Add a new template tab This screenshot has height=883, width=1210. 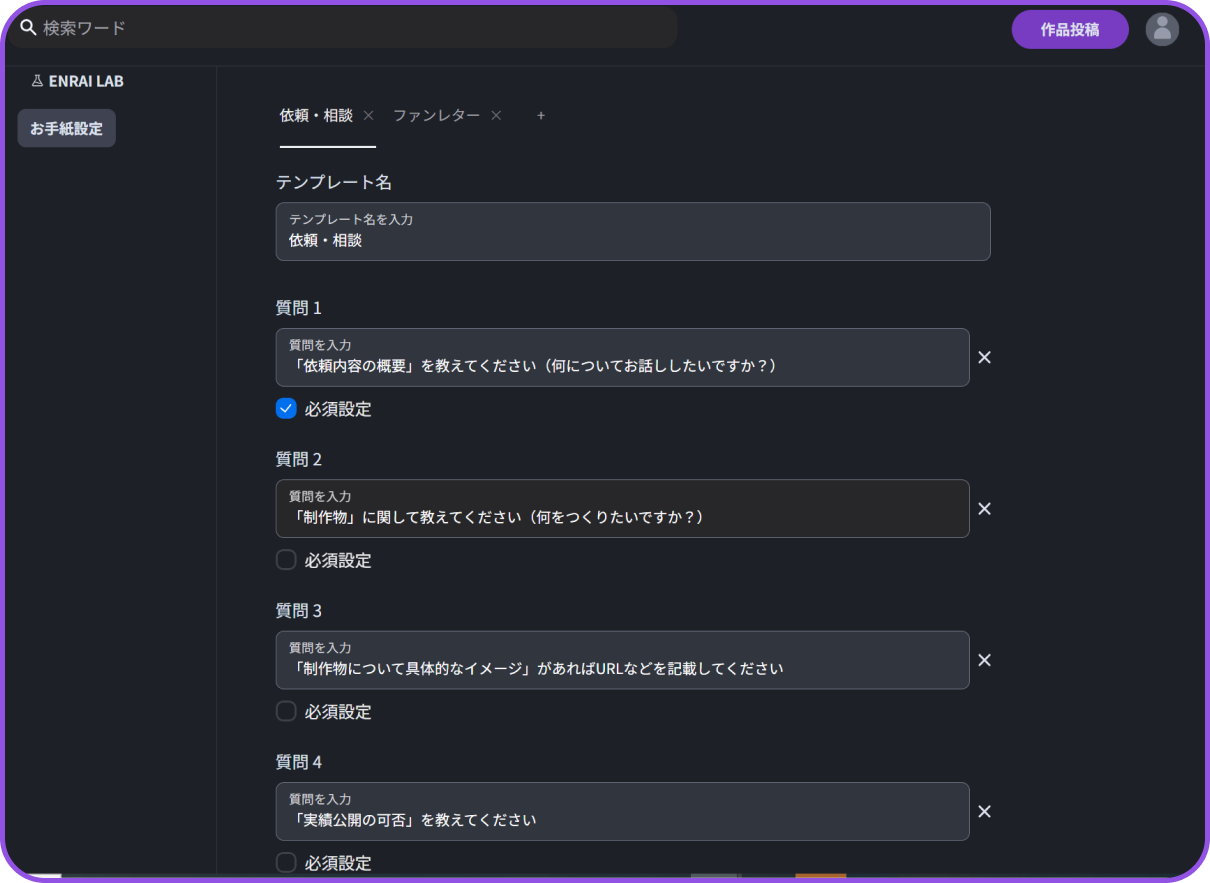click(541, 115)
